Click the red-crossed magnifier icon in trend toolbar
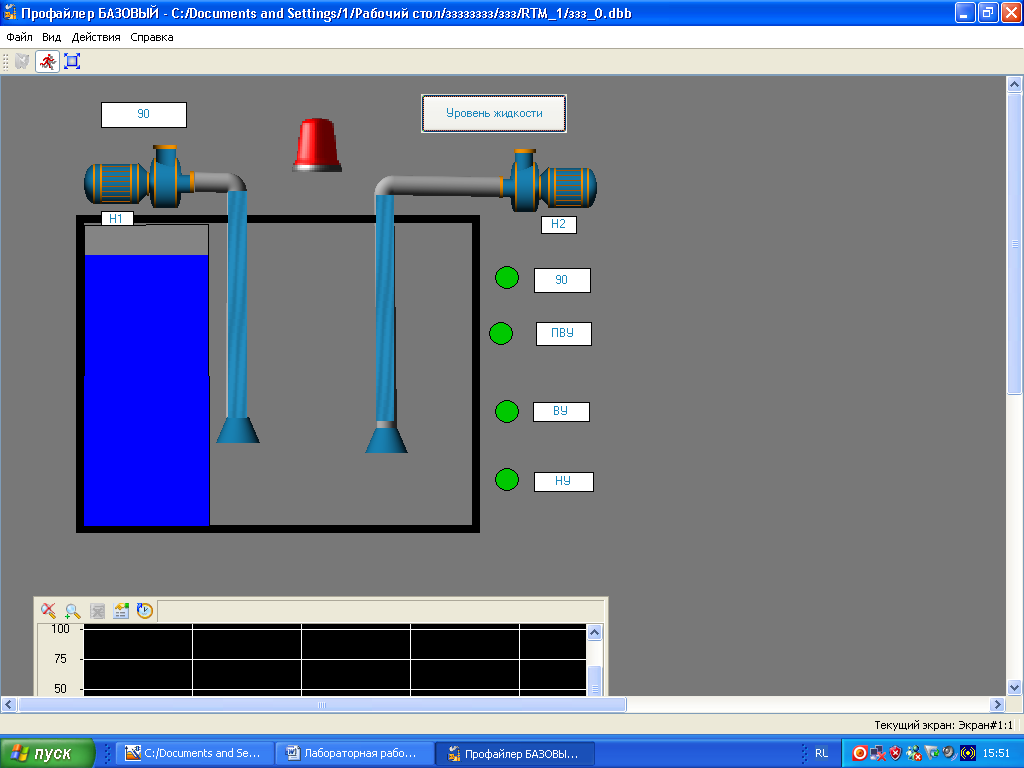 coord(48,611)
